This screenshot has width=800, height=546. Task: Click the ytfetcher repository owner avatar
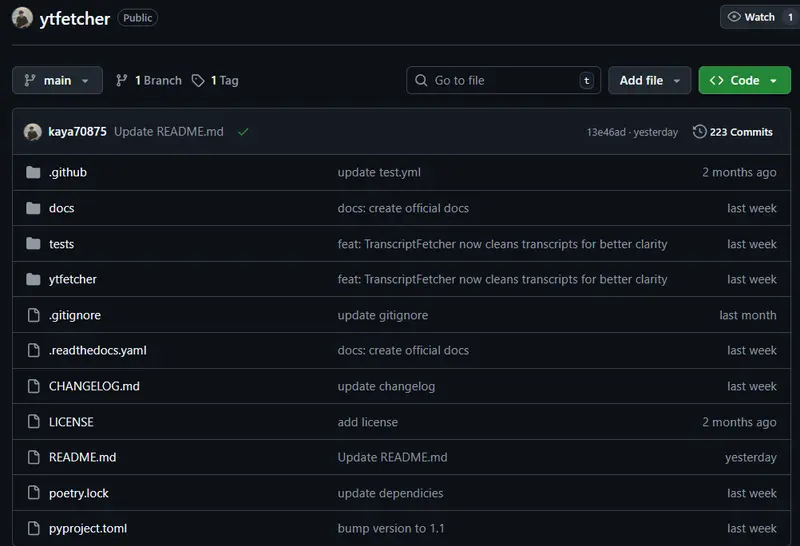click(x=22, y=17)
